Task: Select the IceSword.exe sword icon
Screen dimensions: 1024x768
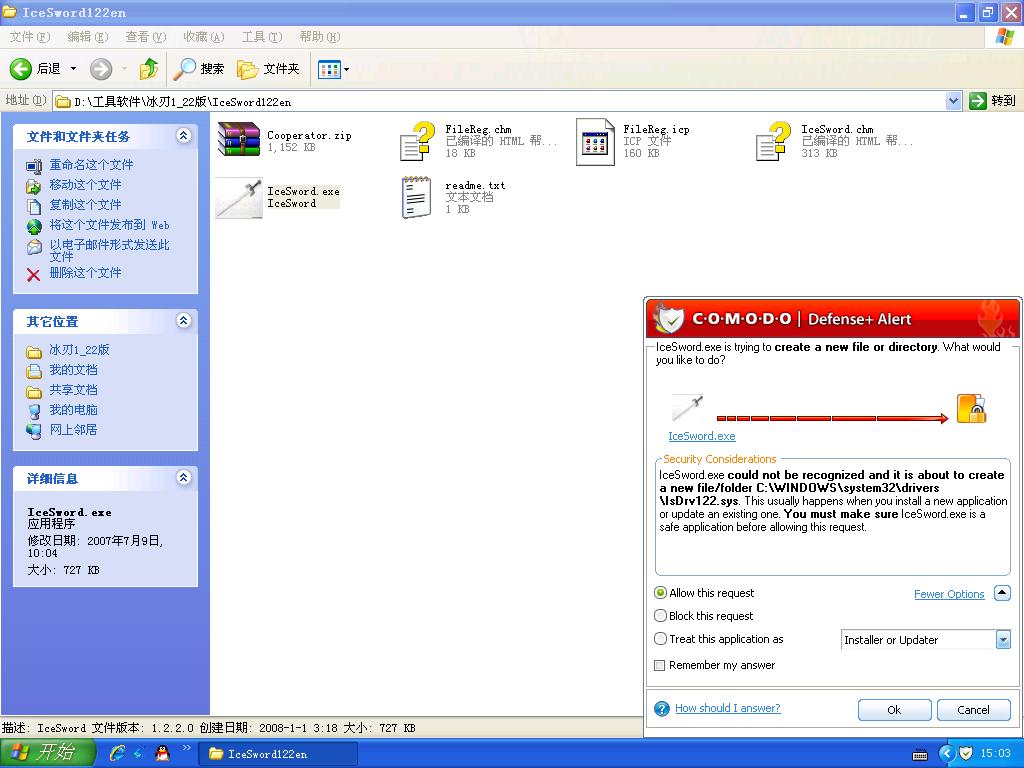Action: coord(239,198)
